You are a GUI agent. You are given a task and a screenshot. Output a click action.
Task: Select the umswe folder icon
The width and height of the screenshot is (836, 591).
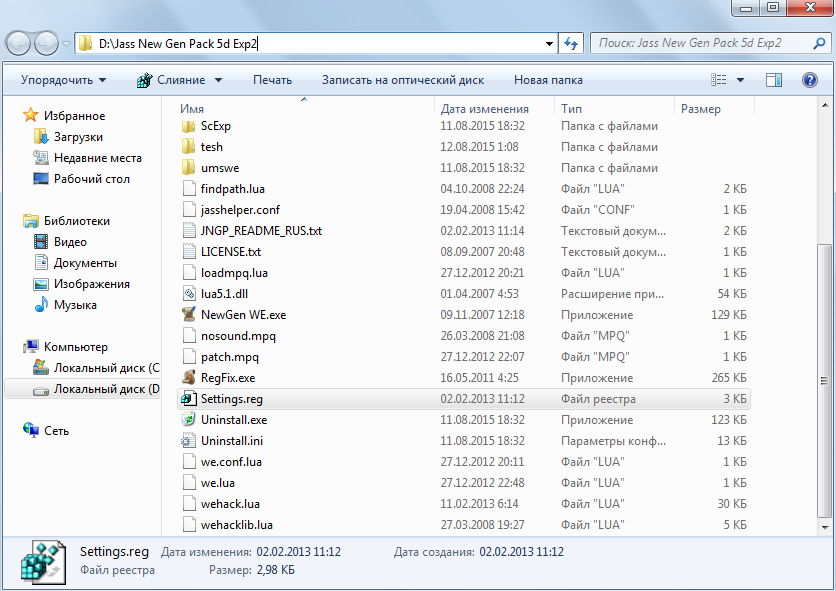coord(189,167)
